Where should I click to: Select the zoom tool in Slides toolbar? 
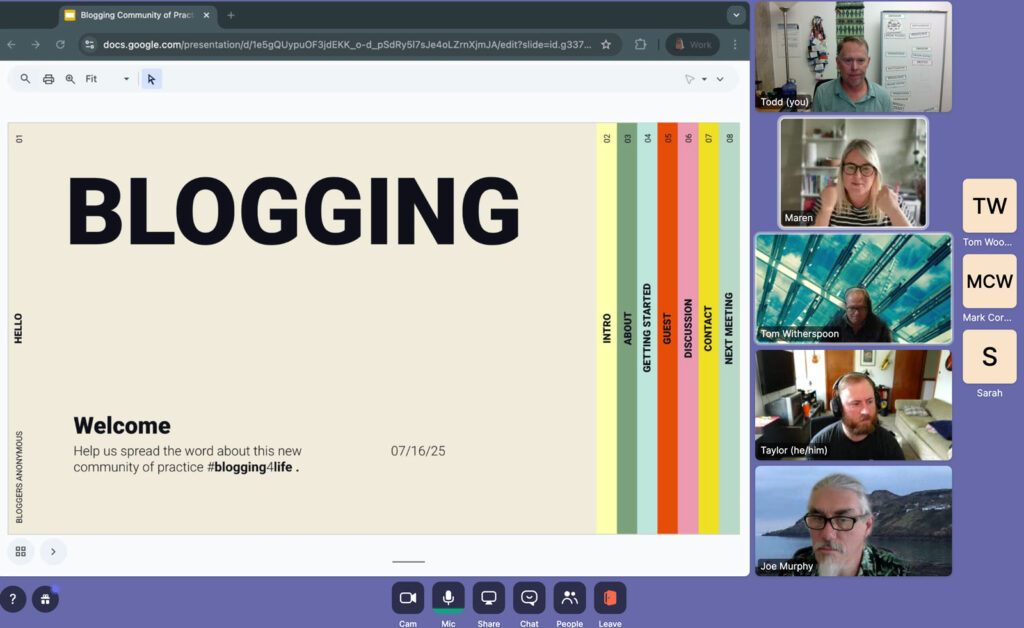coord(69,78)
